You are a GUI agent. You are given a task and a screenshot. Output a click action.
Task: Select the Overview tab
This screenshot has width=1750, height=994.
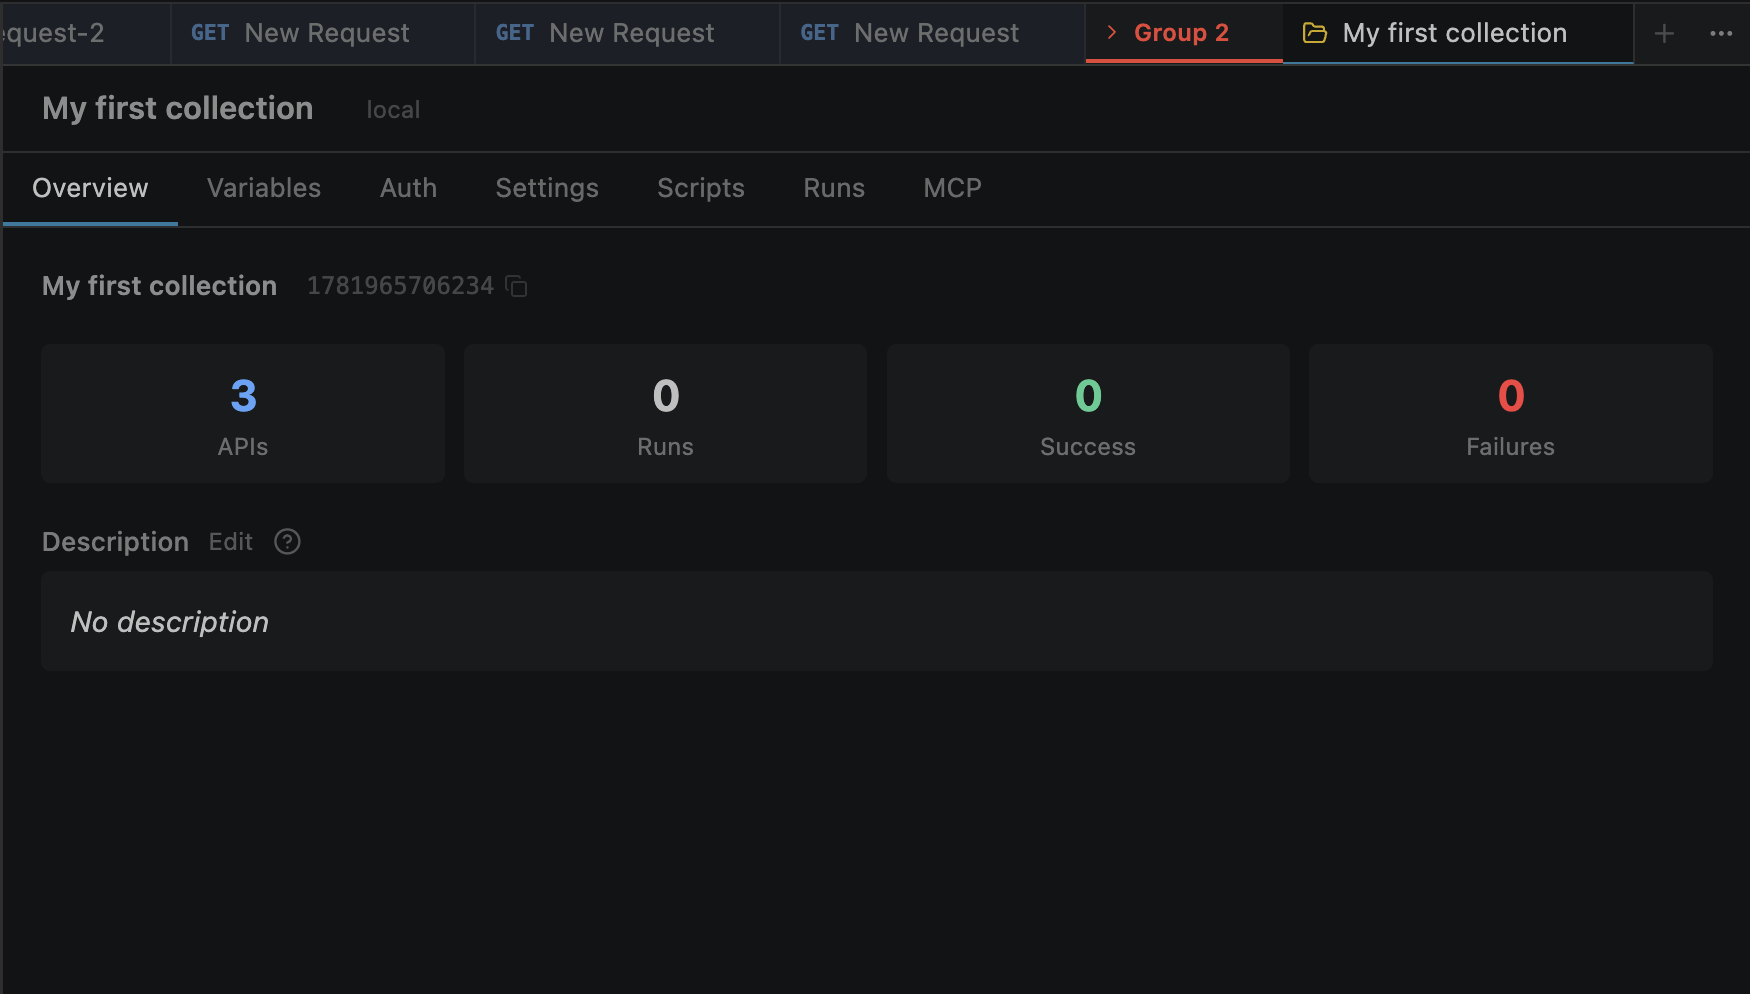pyautogui.click(x=90, y=188)
